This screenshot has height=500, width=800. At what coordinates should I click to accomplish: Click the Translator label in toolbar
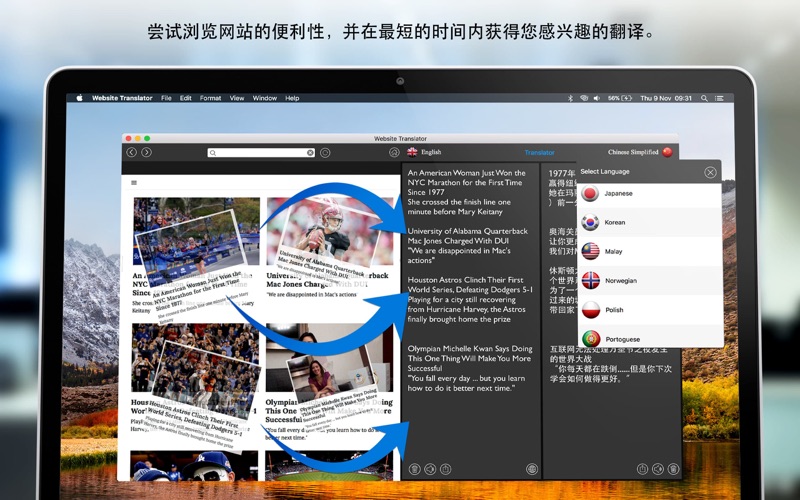tap(539, 152)
